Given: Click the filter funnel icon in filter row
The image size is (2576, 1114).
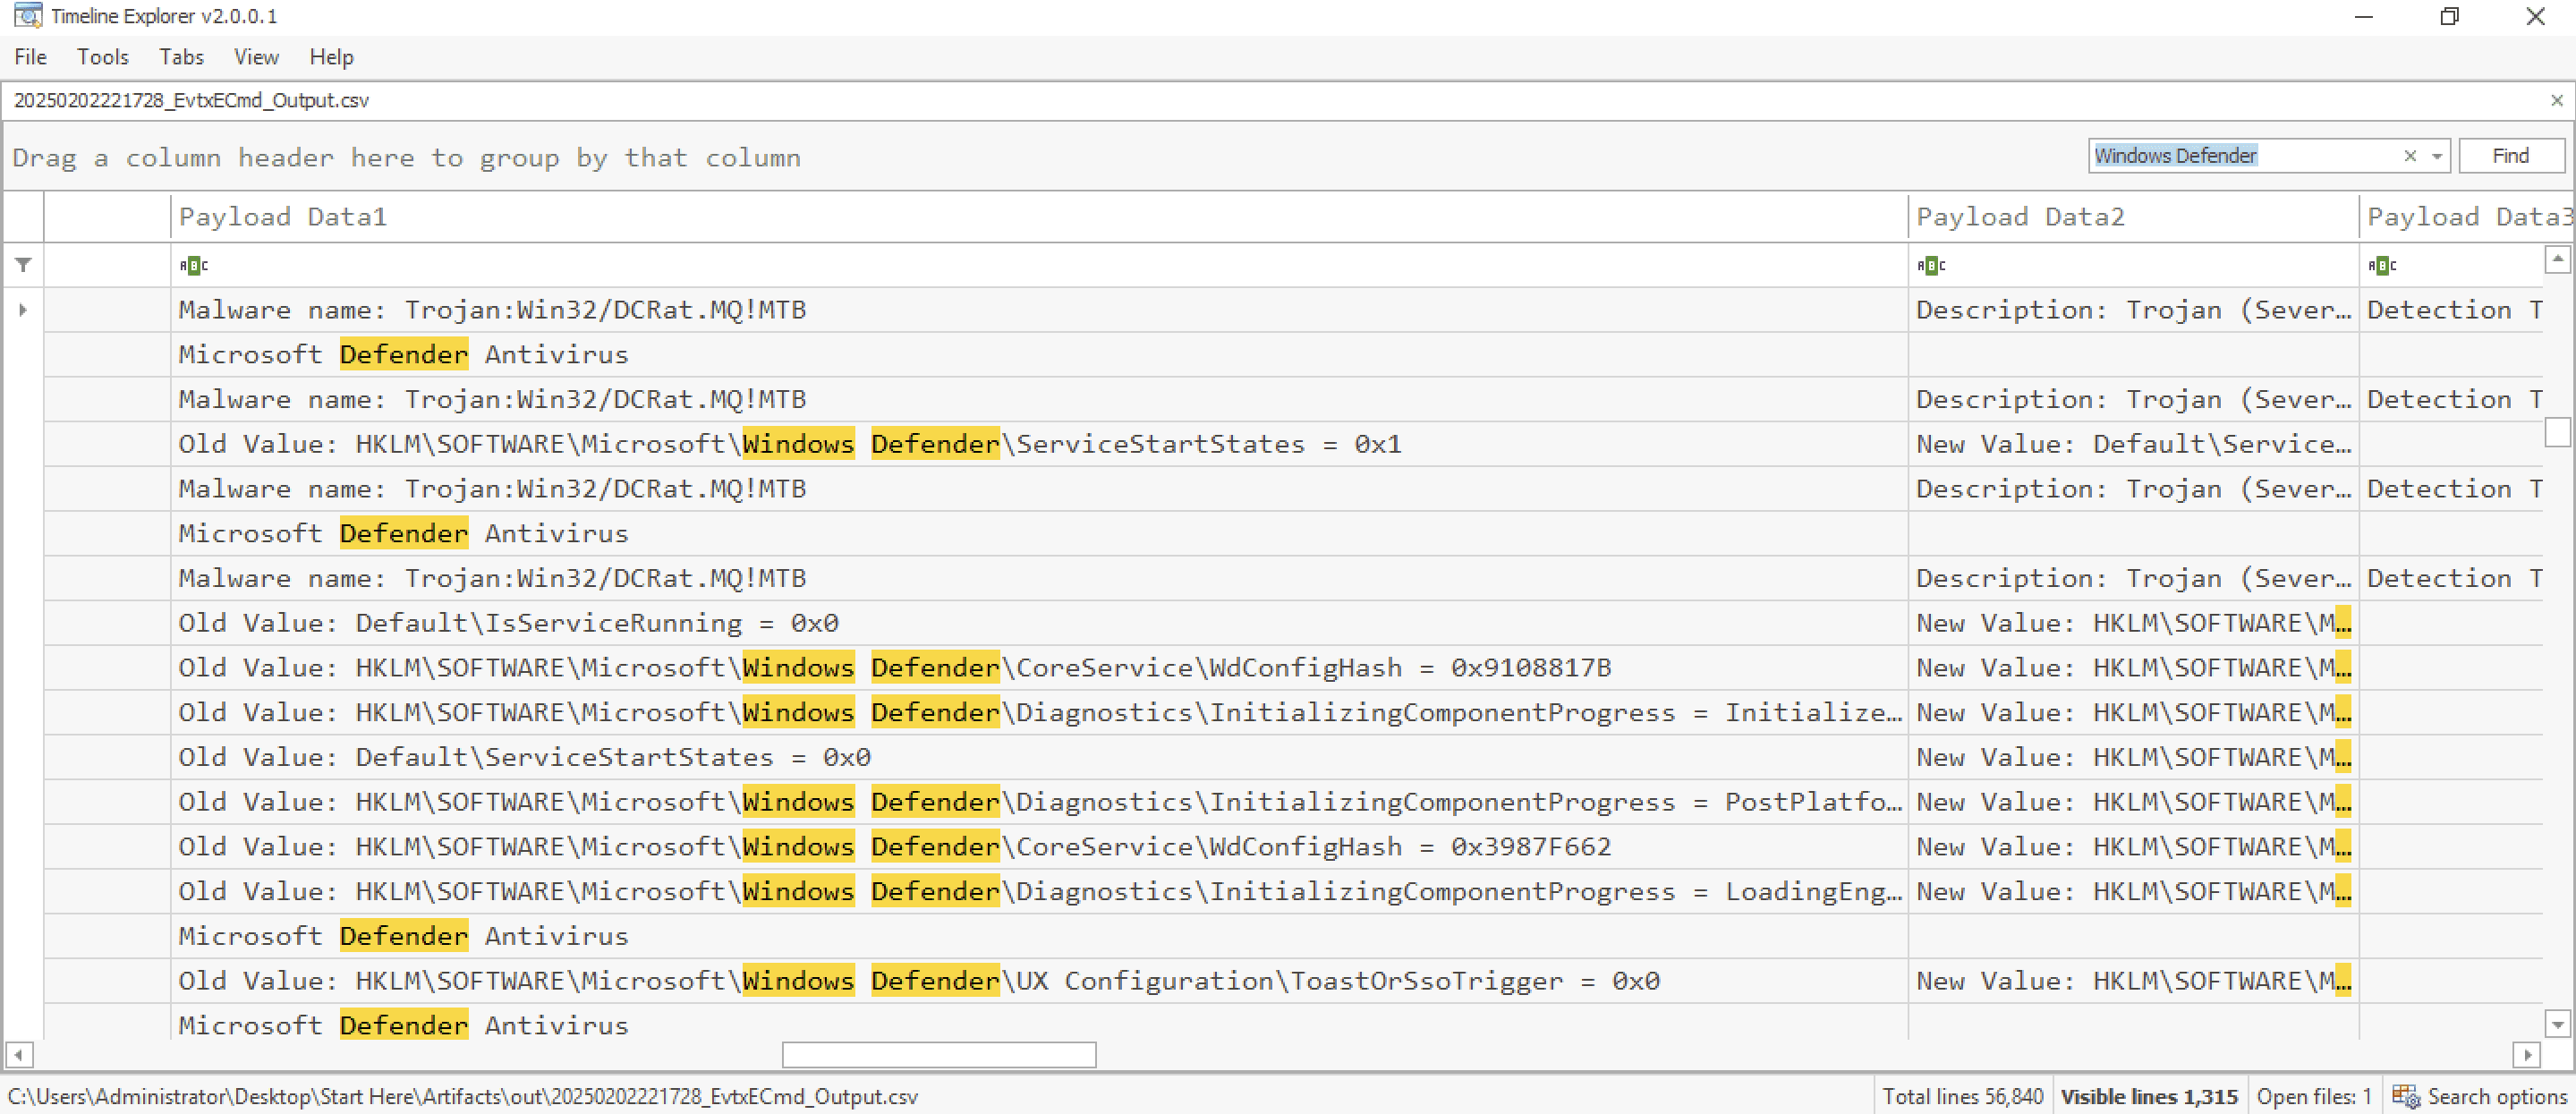Looking at the screenshot, I should [x=23, y=265].
